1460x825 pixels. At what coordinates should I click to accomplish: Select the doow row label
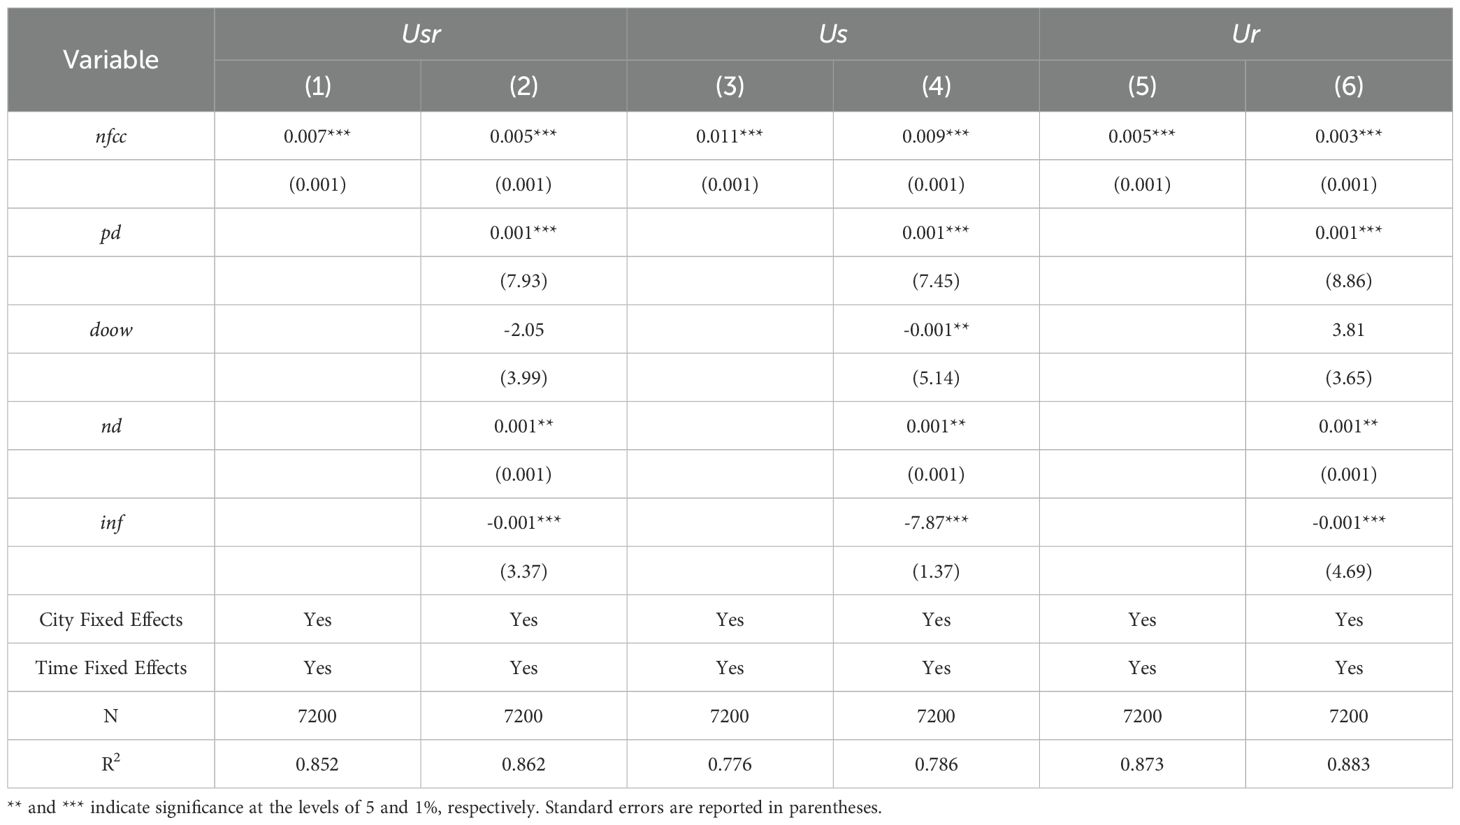pyautogui.click(x=110, y=329)
